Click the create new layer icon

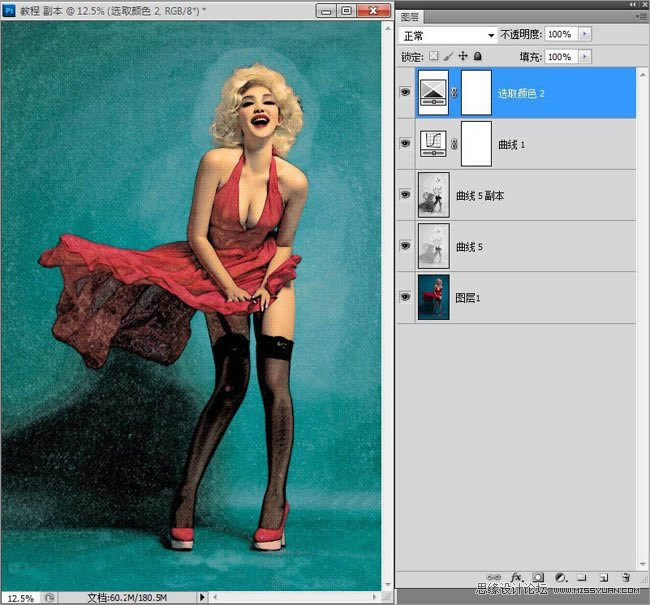click(604, 577)
